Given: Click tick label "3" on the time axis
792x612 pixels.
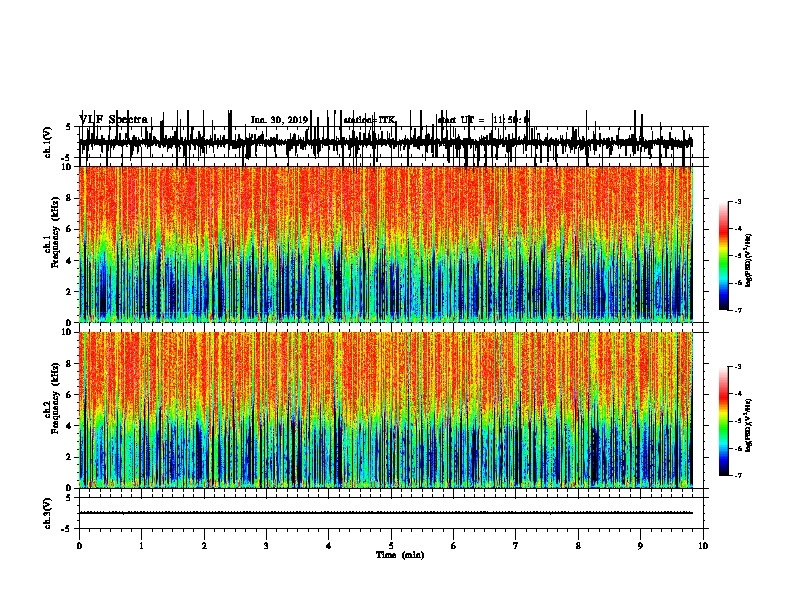Looking at the screenshot, I should [266, 546].
